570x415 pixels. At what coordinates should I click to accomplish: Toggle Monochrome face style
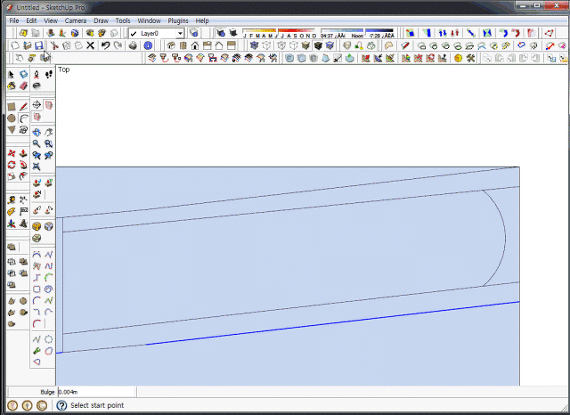pos(330,45)
